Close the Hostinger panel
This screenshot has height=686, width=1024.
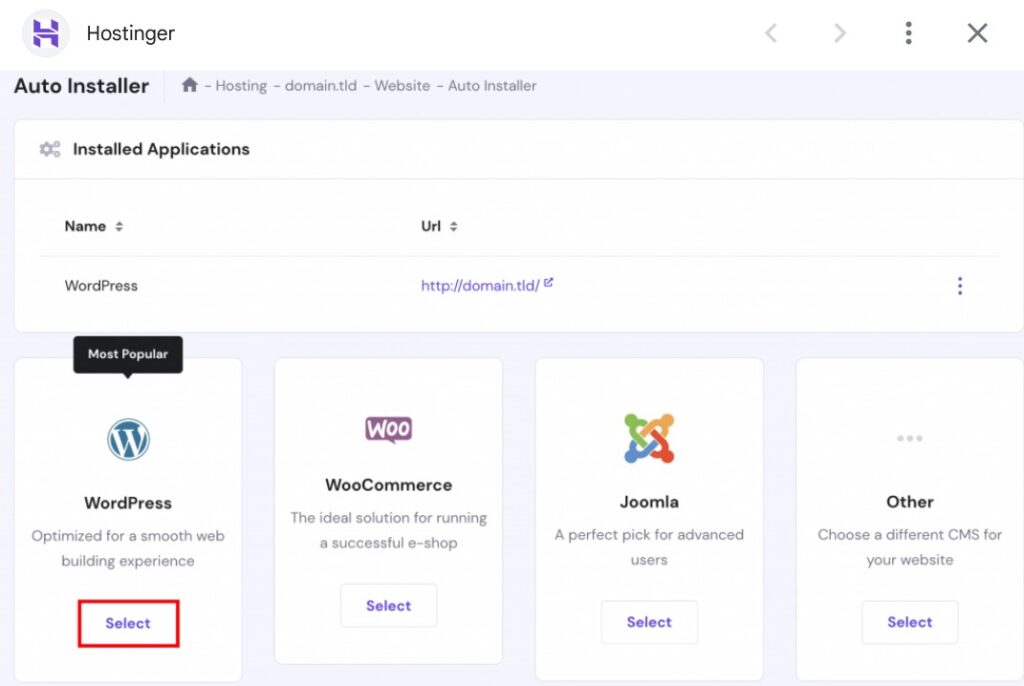tap(977, 33)
